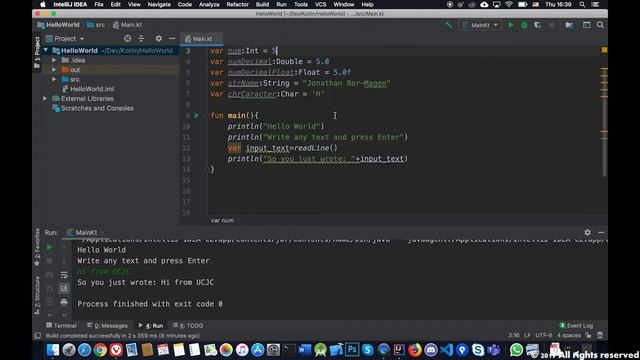This screenshot has height=360, width=640.
Task: Click on 'Process finished with exit code 0'
Action: [x=150, y=304]
